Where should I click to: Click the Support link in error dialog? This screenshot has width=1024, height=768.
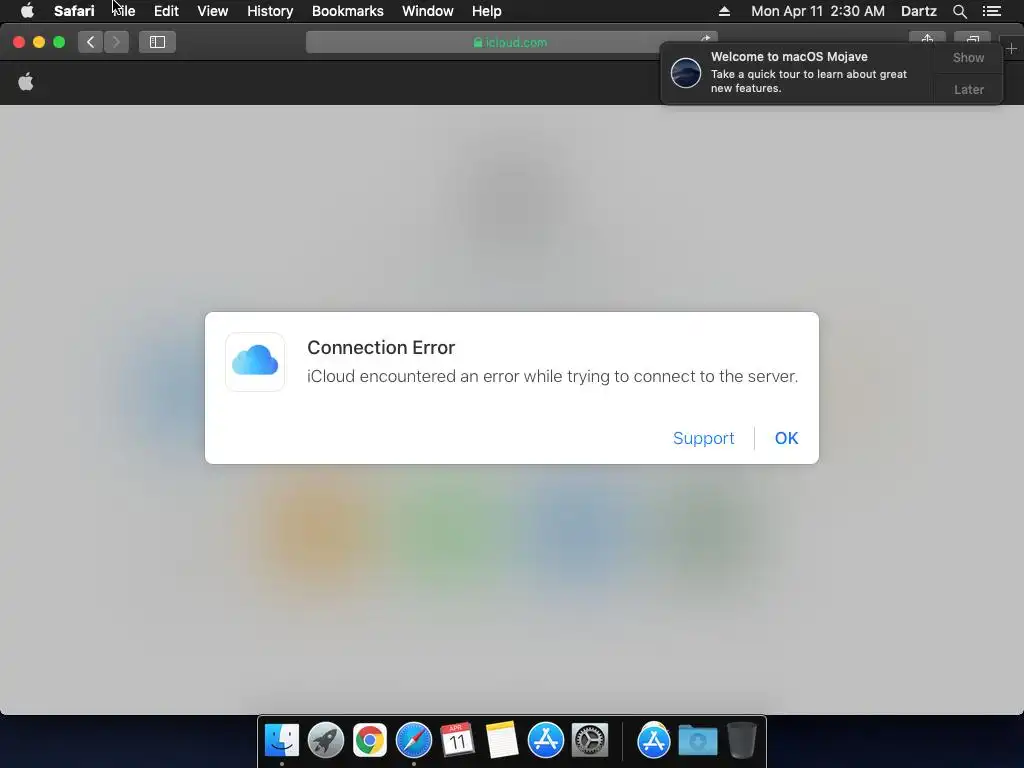[703, 438]
